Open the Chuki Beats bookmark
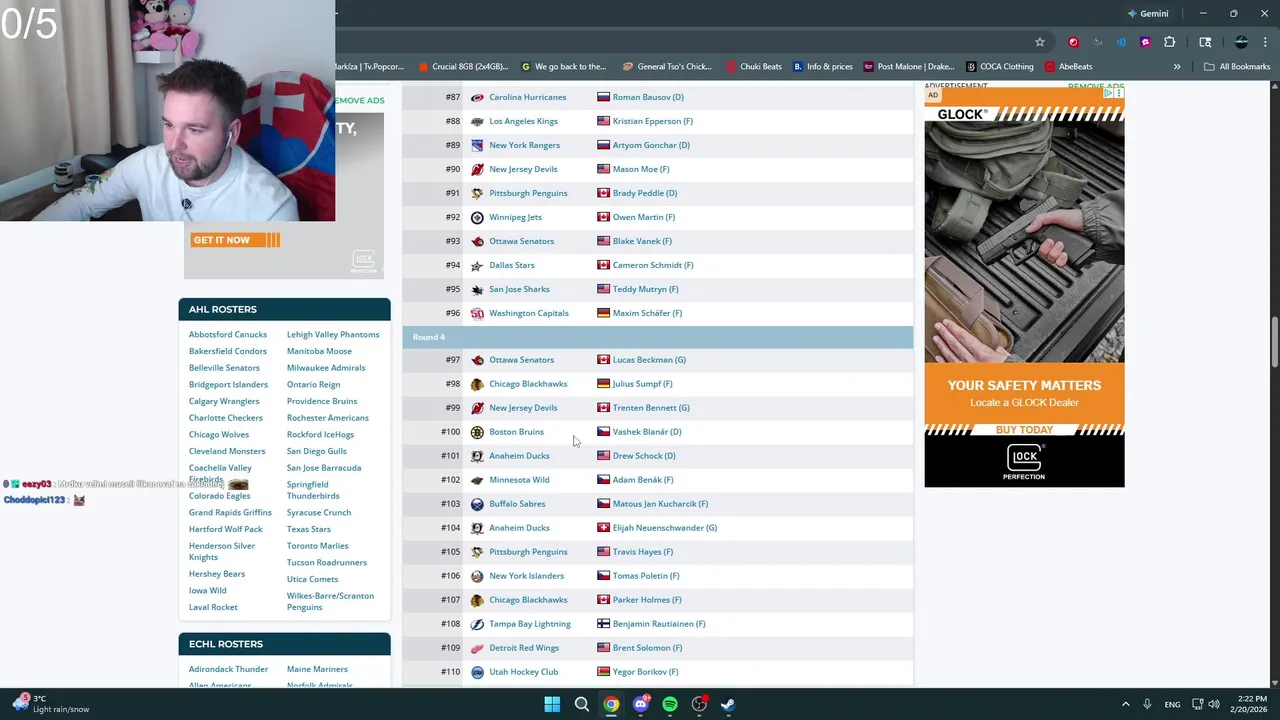The image size is (1280, 720). pyautogui.click(x=753, y=67)
